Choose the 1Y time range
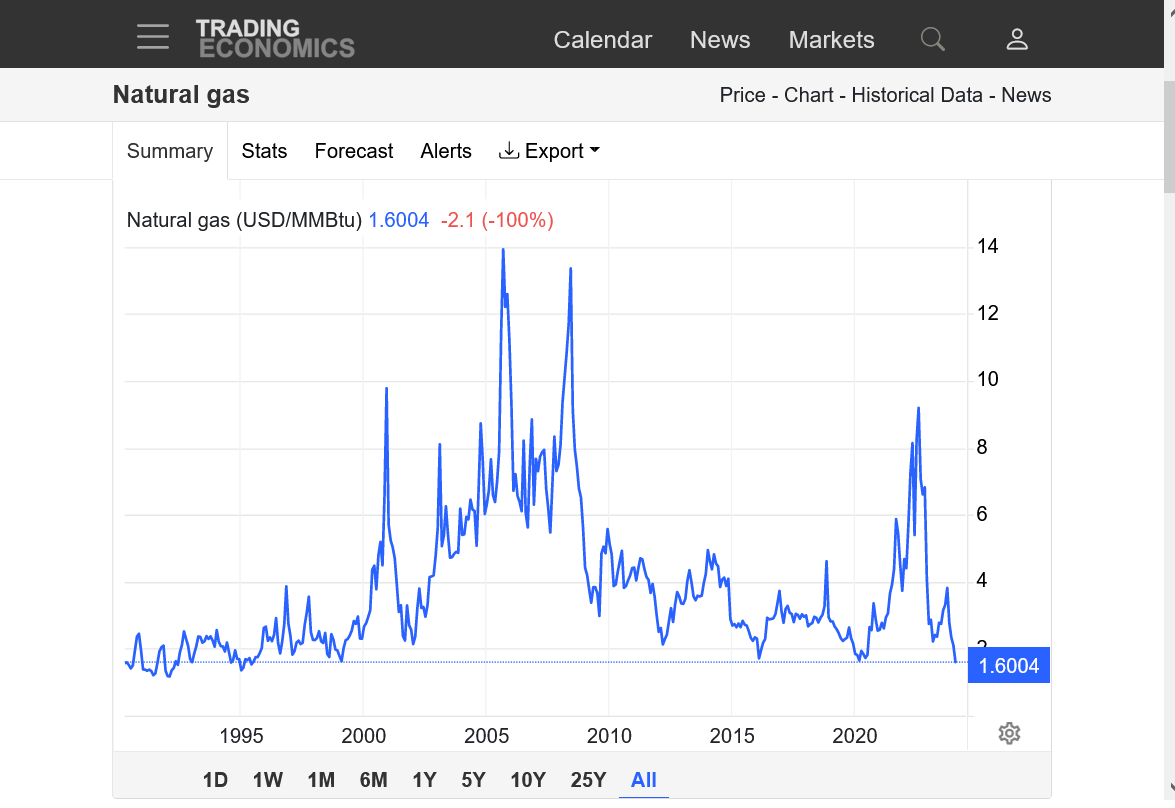 tap(424, 780)
